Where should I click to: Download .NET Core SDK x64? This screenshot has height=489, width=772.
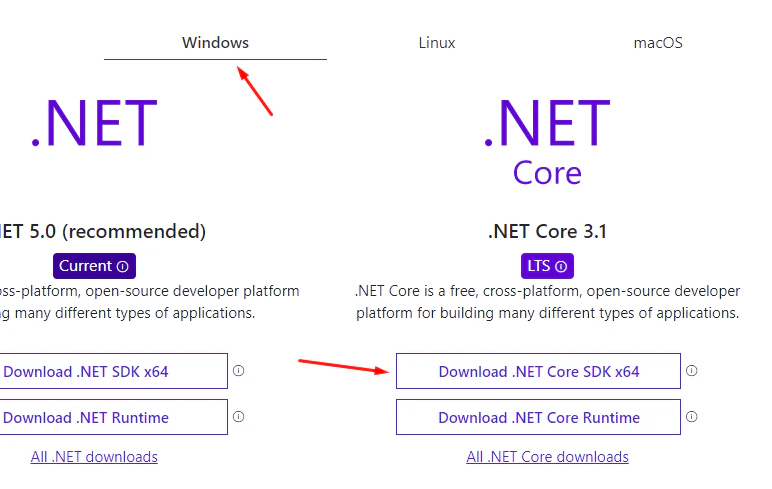[x=538, y=371]
